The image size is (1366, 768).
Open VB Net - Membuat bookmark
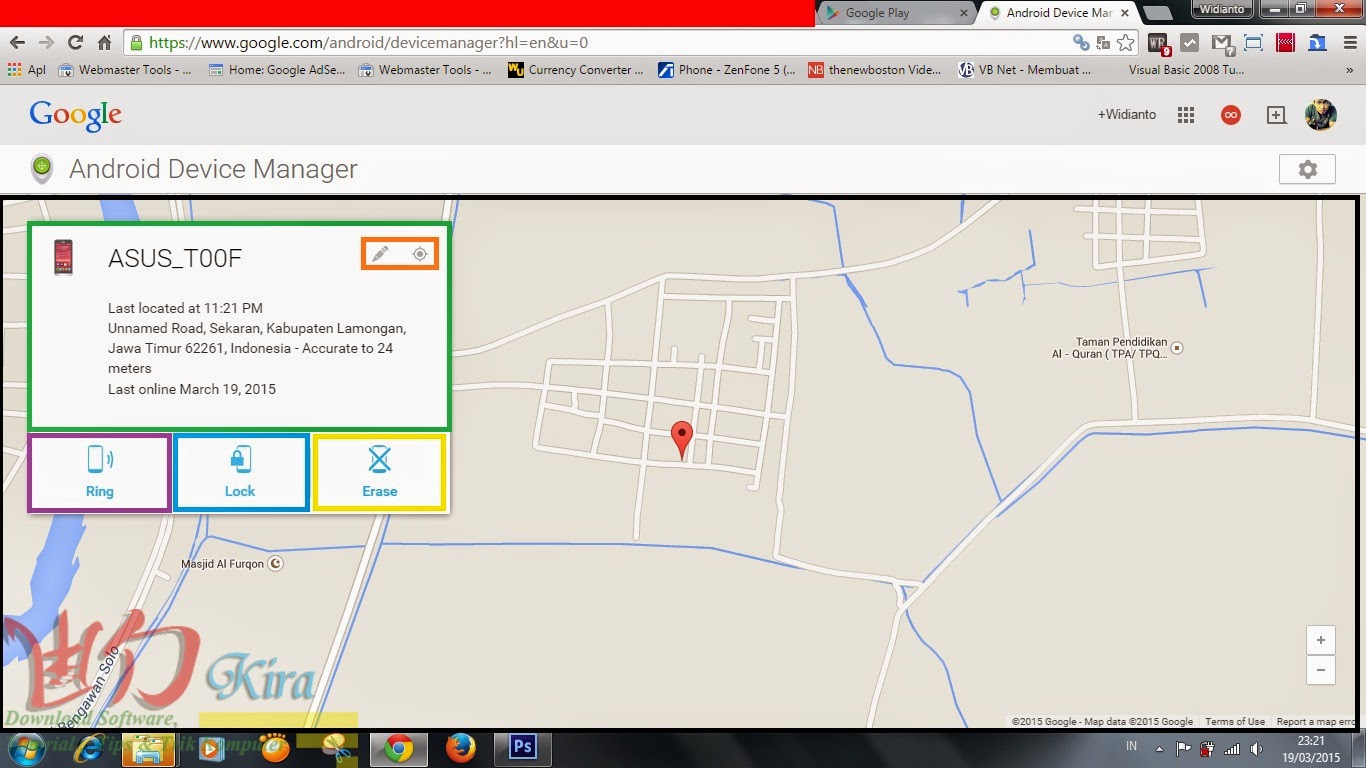tap(1025, 70)
